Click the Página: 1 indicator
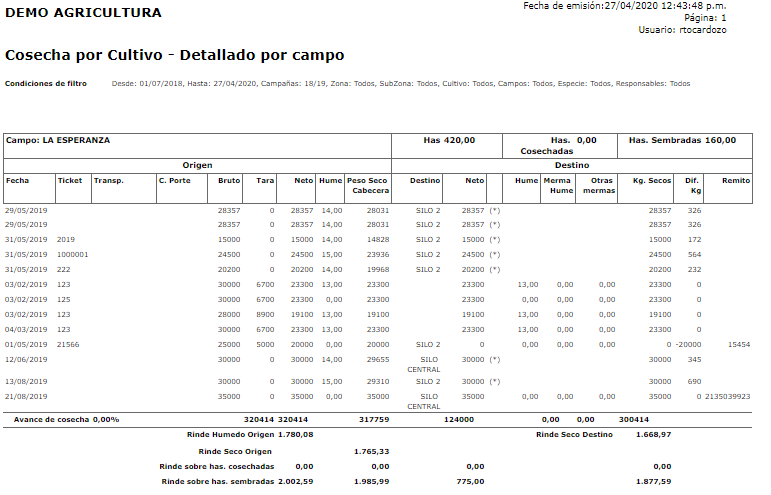 click(705, 18)
